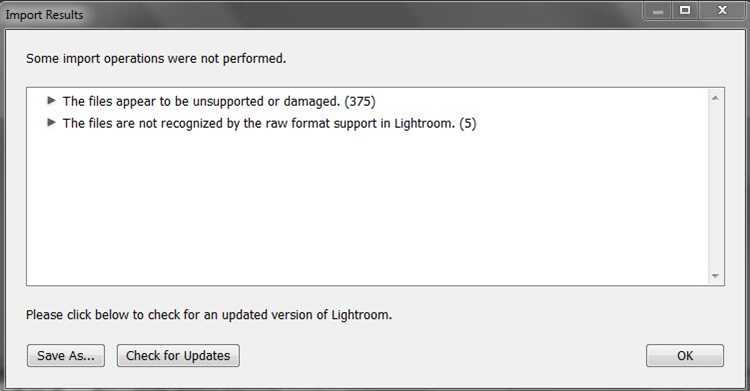Click the vertical scrollbar track of results list

click(x=715, y=187)
